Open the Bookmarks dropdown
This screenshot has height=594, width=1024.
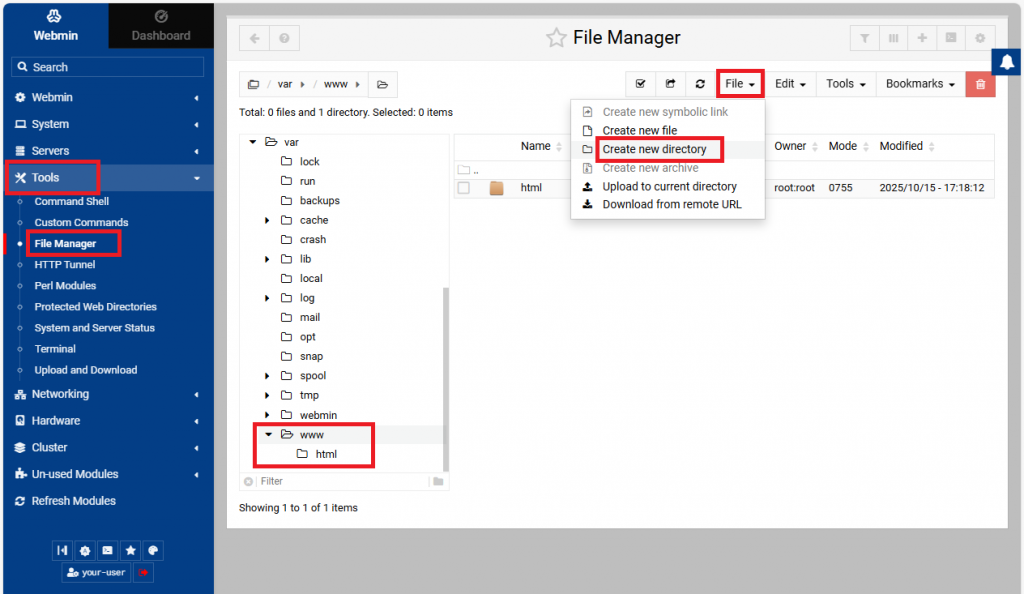tap(920, 84)
